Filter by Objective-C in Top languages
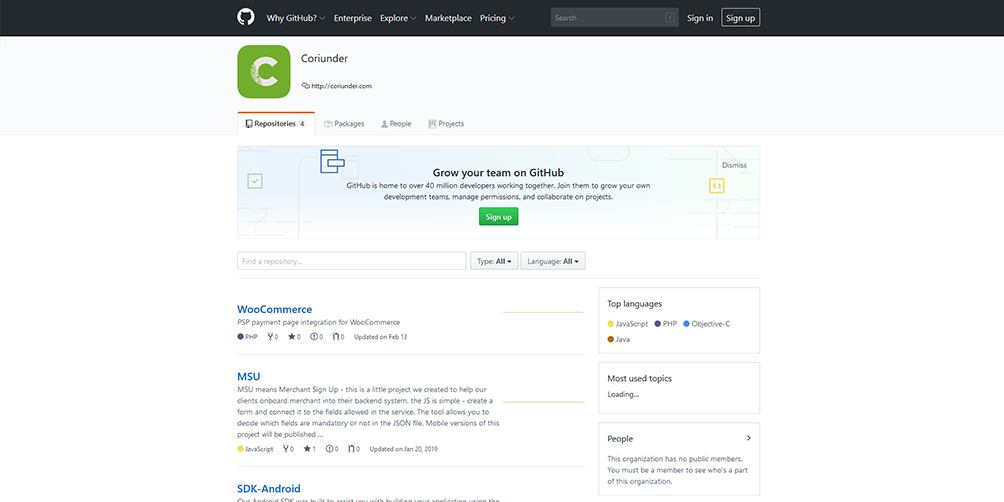Image resolution: width=1004 pixels, height=502 pixels. (707, 324)
